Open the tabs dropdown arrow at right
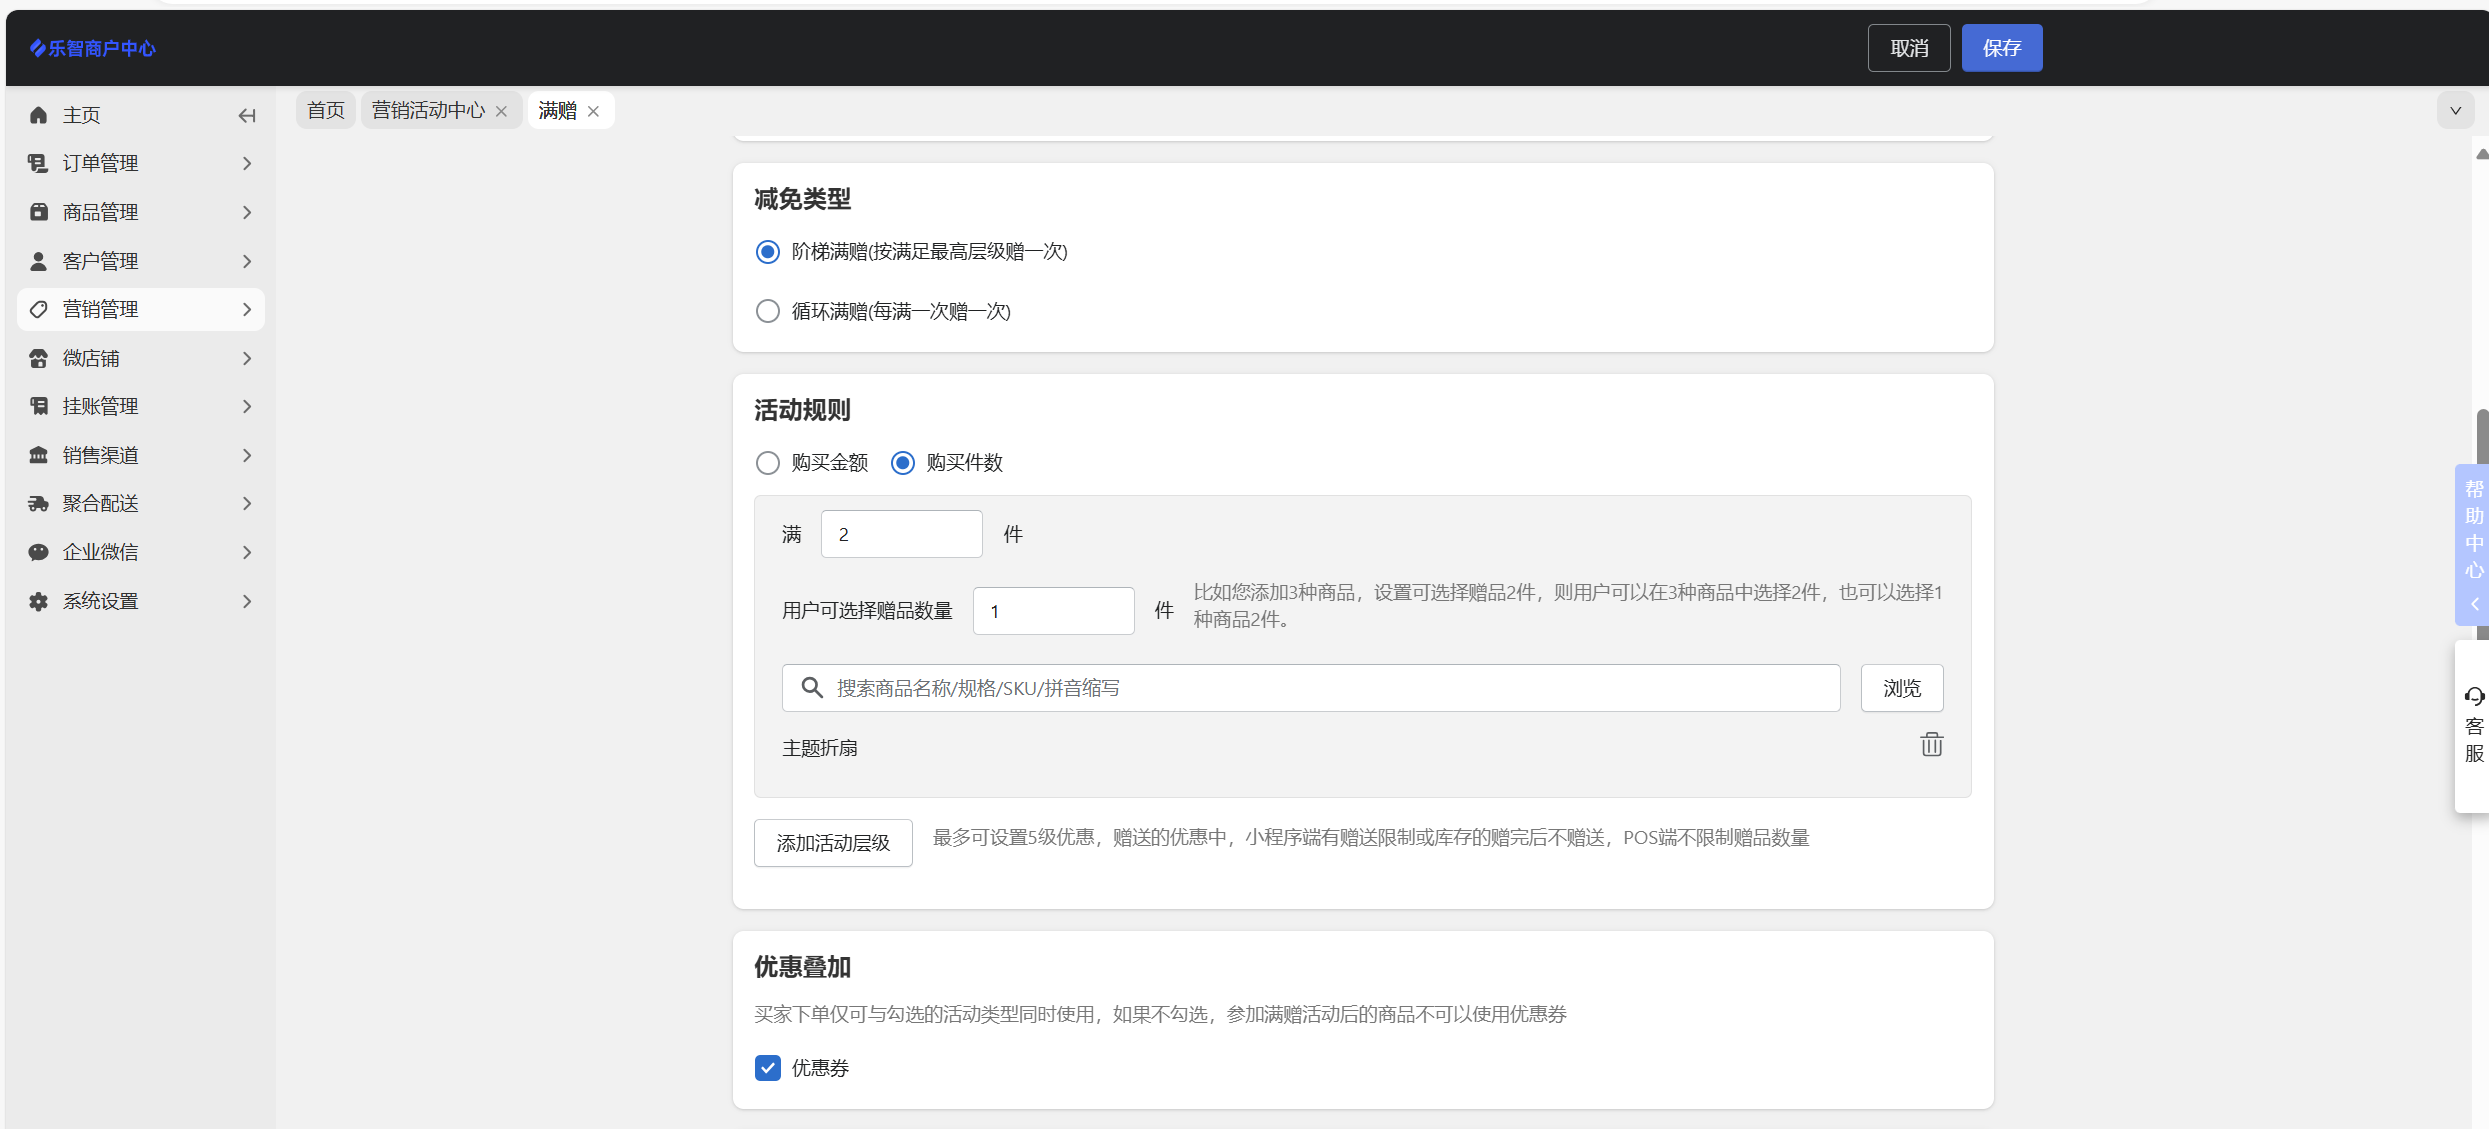The height and width of the screenshot is (1129, 2489). click(2455, 111)
